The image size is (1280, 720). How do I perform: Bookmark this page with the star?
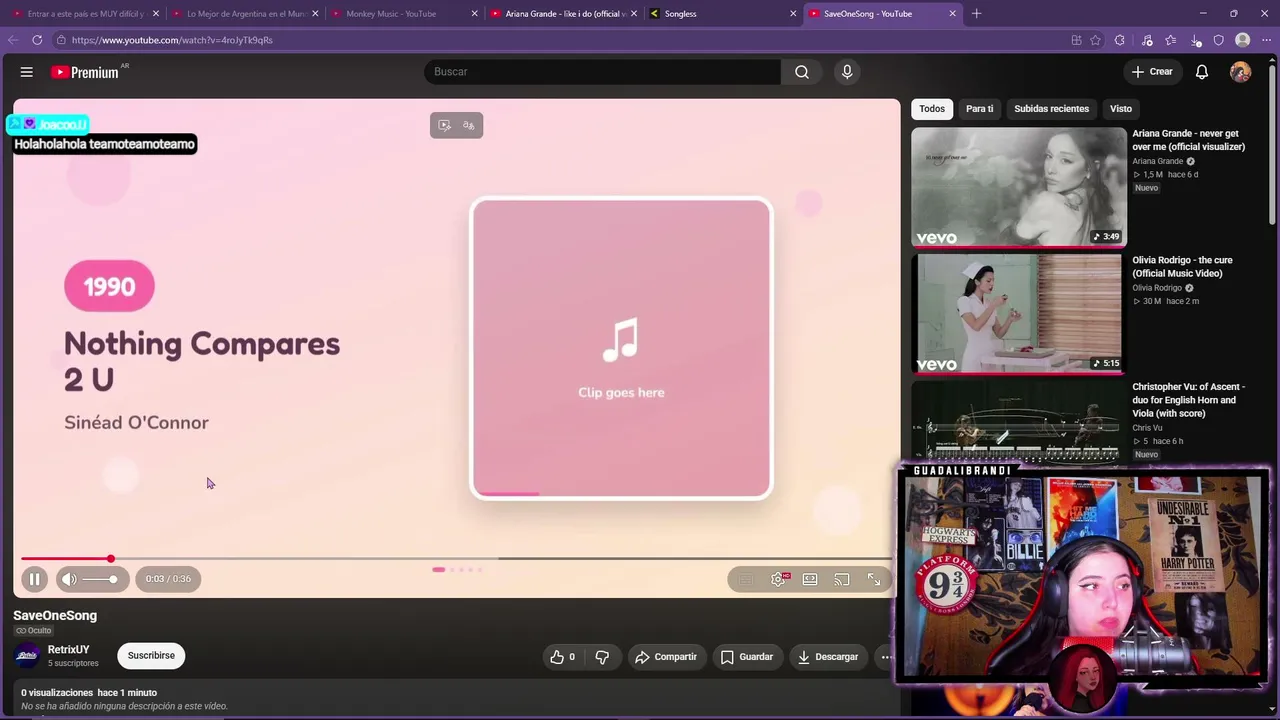pos(1096,40)
